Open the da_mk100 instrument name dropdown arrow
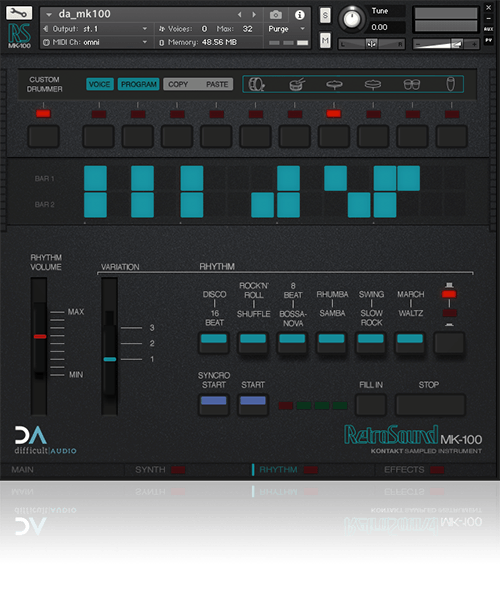This screenshot has height=589, width=500. [49, 15]
